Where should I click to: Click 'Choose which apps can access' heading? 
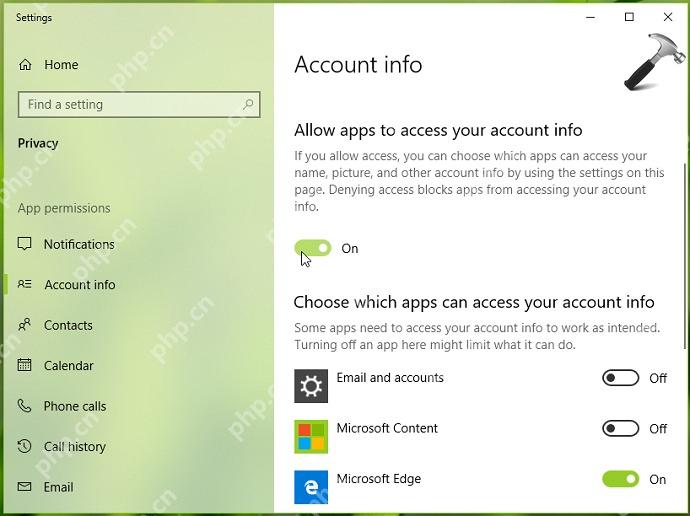(474, 302)
